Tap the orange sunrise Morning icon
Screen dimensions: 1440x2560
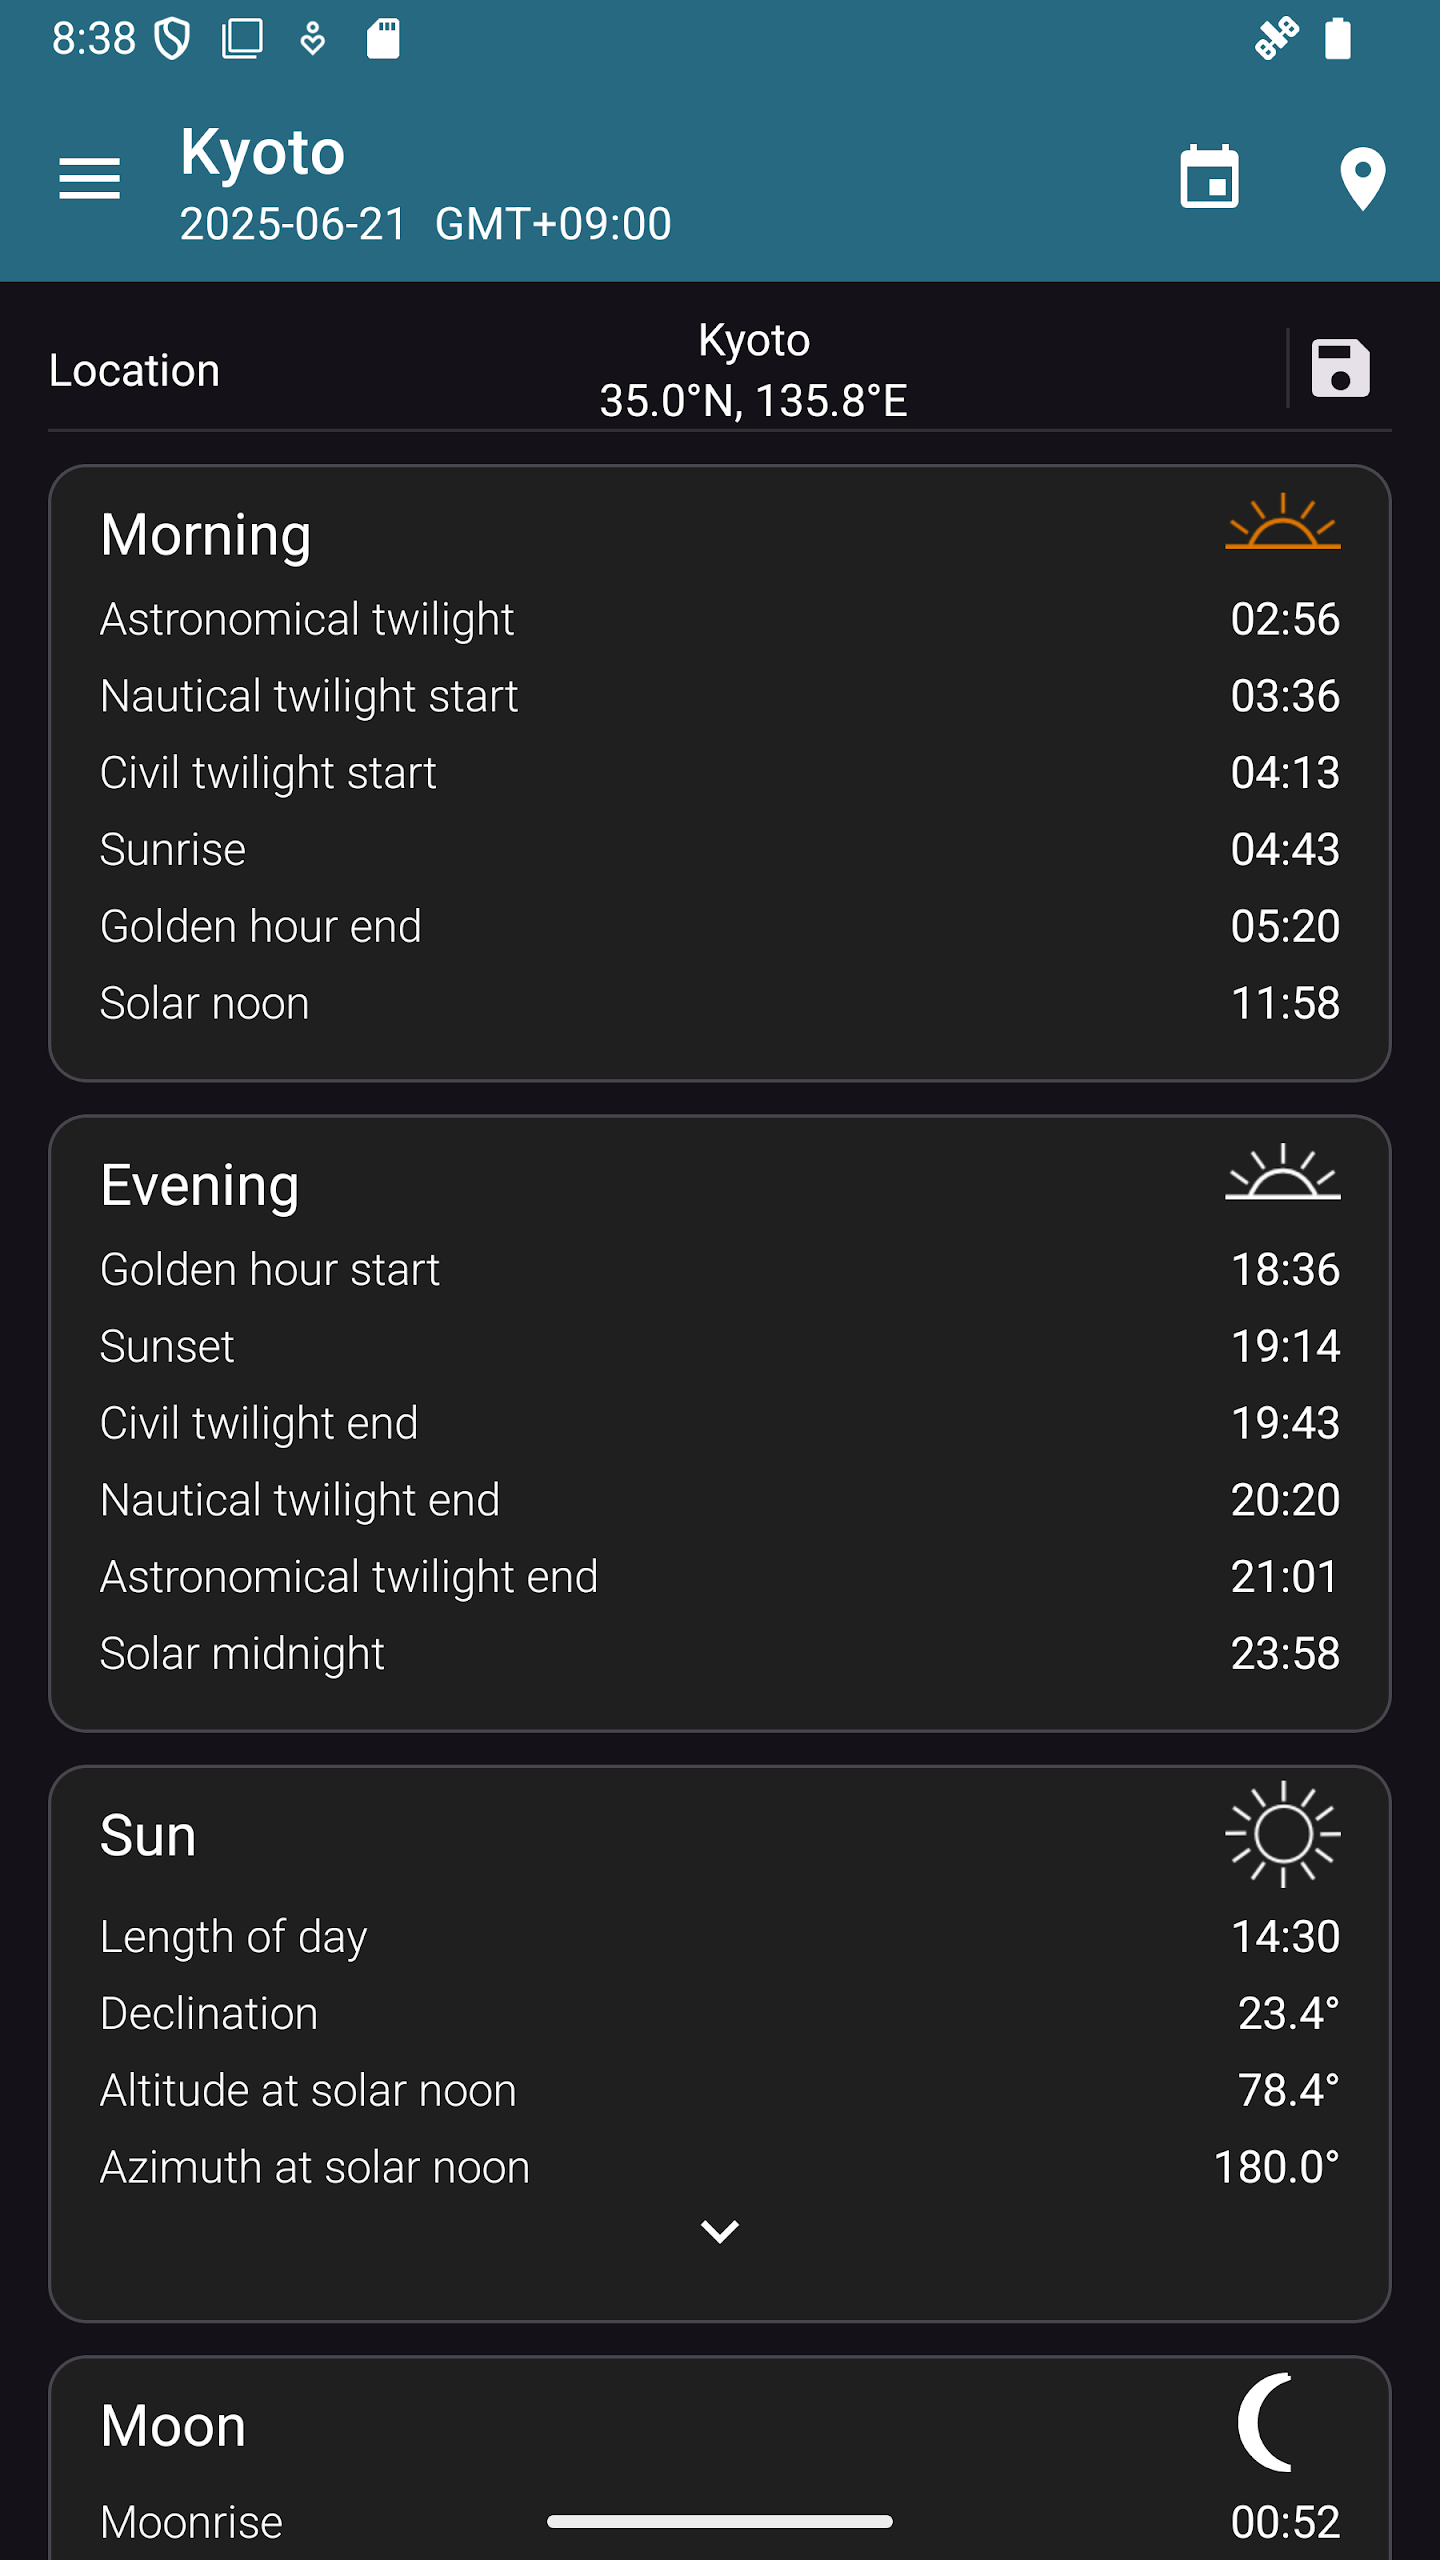tap(1282, 522)
